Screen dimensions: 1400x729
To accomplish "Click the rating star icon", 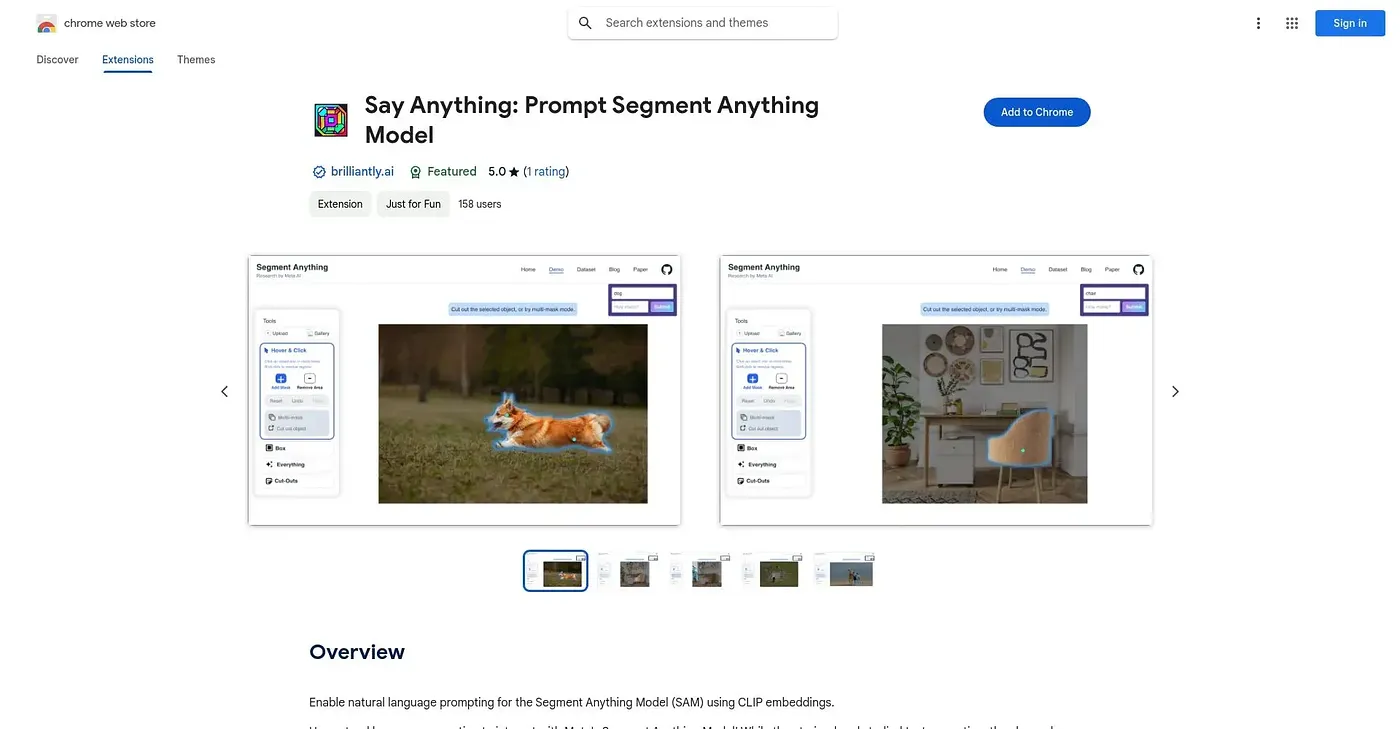I will coord(514,172).
